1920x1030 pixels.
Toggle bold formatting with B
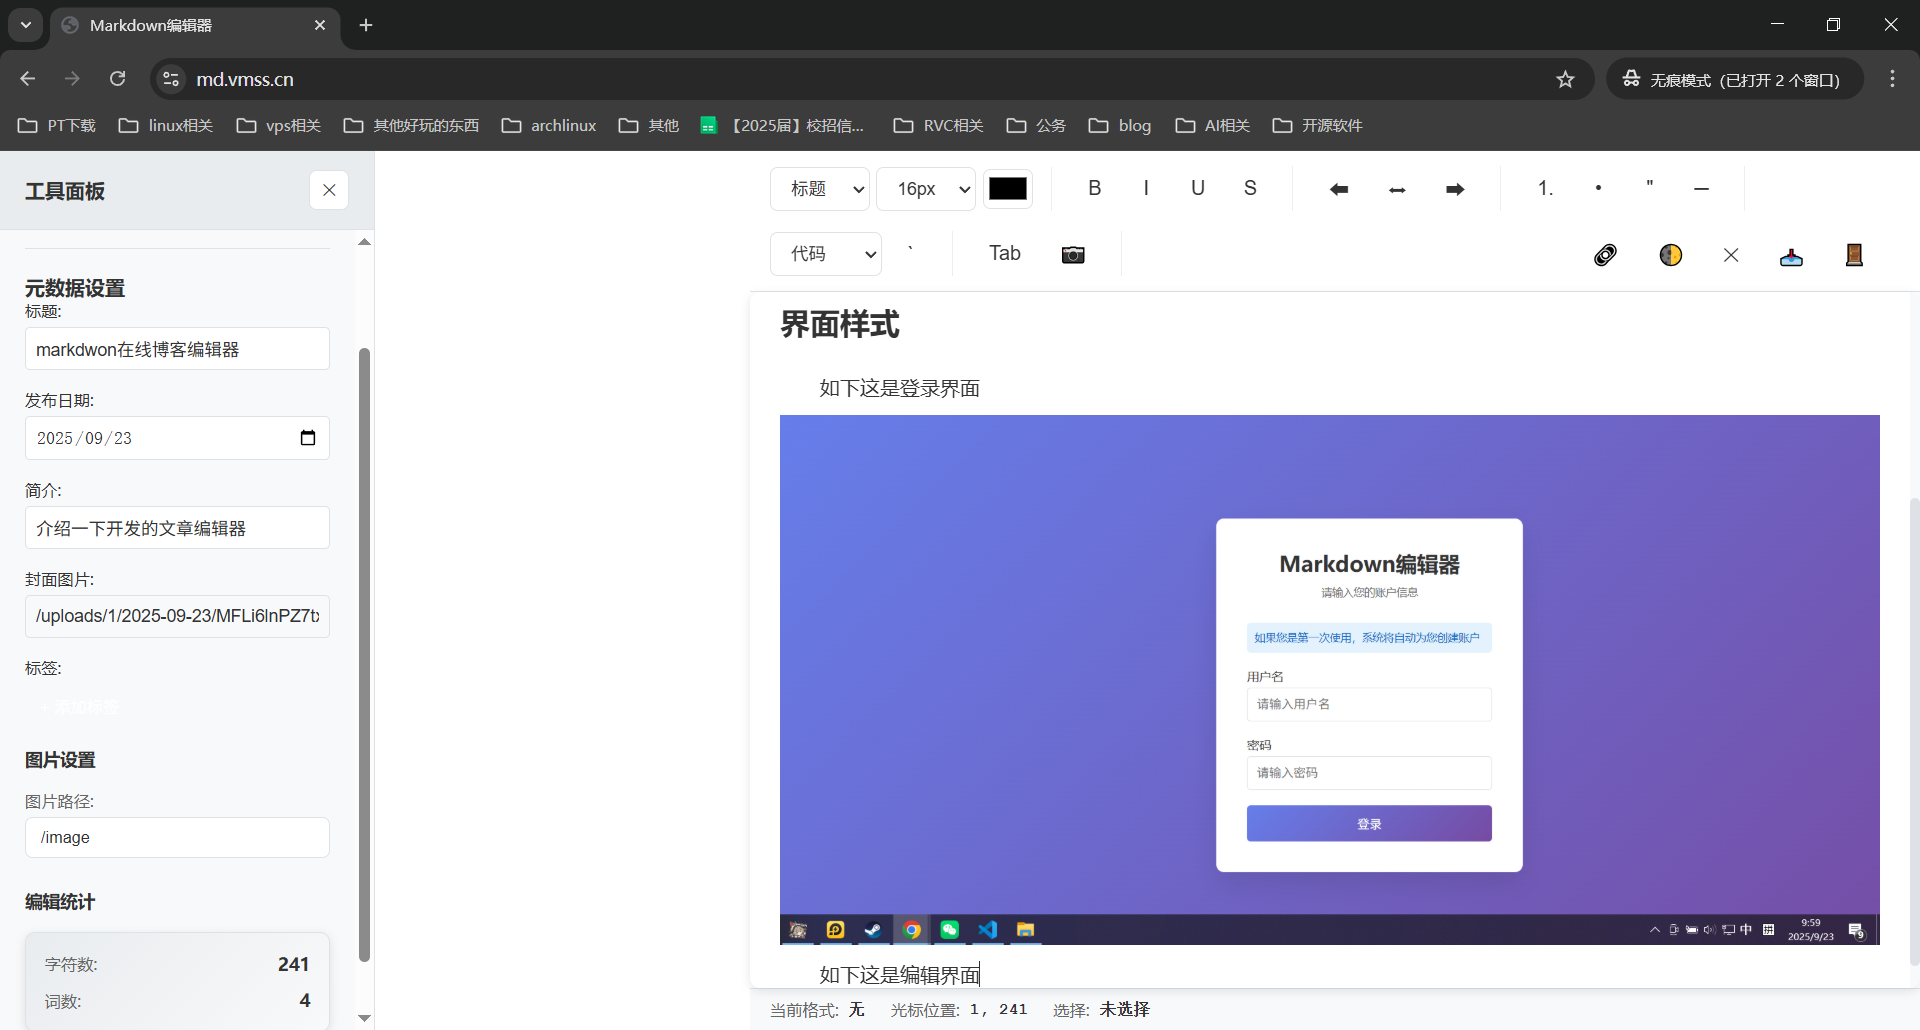click(1094, 188)
